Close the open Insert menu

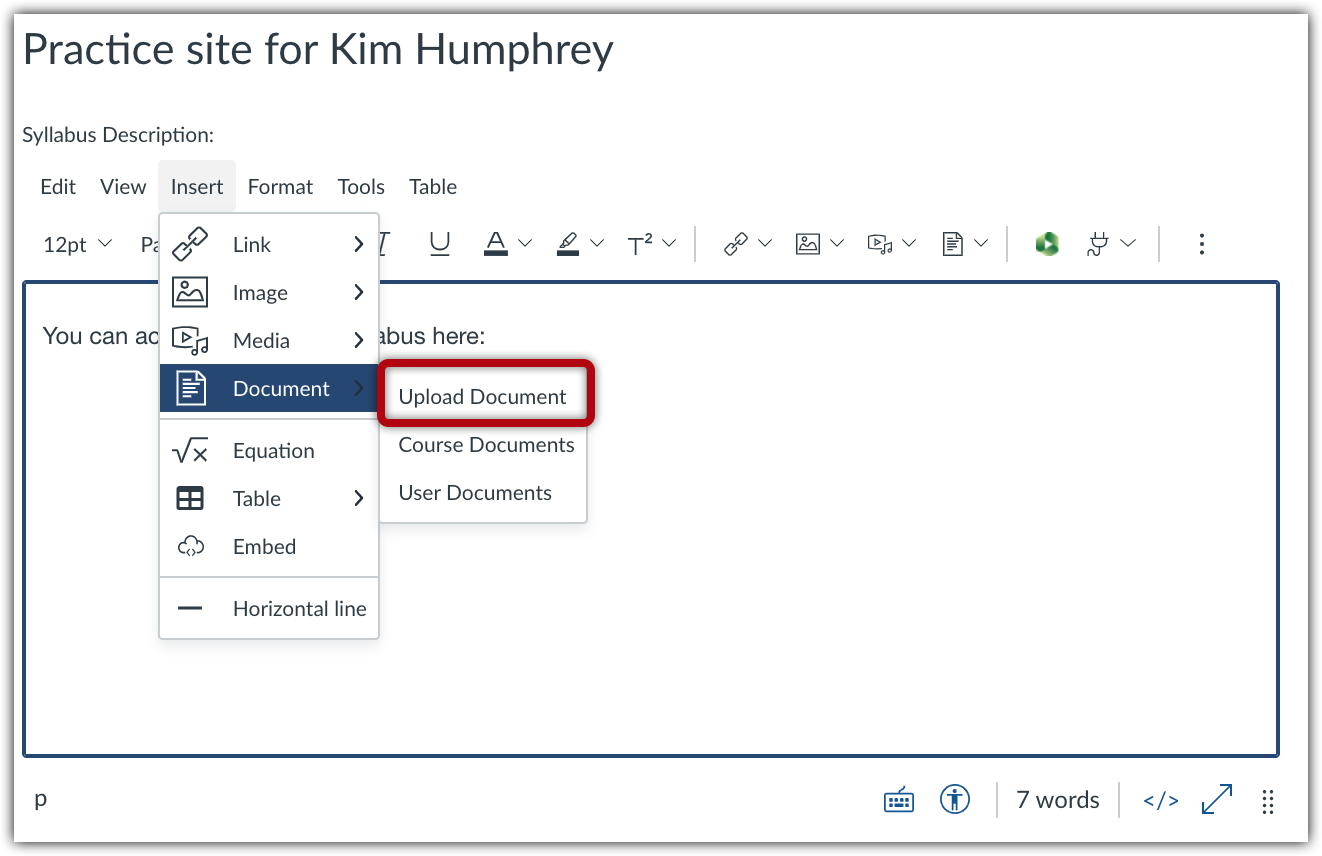click(x=197, y=187)
